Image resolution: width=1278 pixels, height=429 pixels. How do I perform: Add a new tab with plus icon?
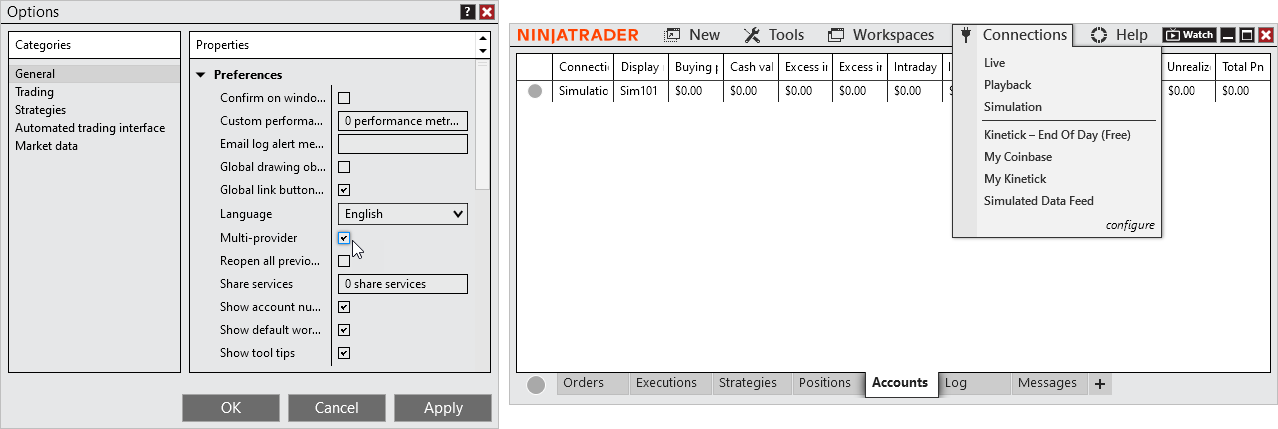pos(1099,384)
